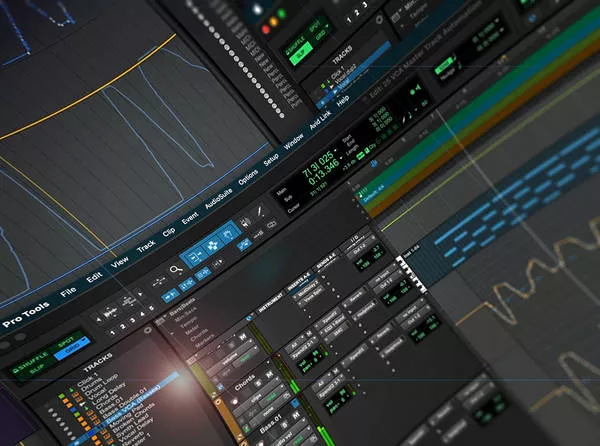Screen dimensions: 600x446
Task: Open the Avid Link menu
Action: click(320, 120)
